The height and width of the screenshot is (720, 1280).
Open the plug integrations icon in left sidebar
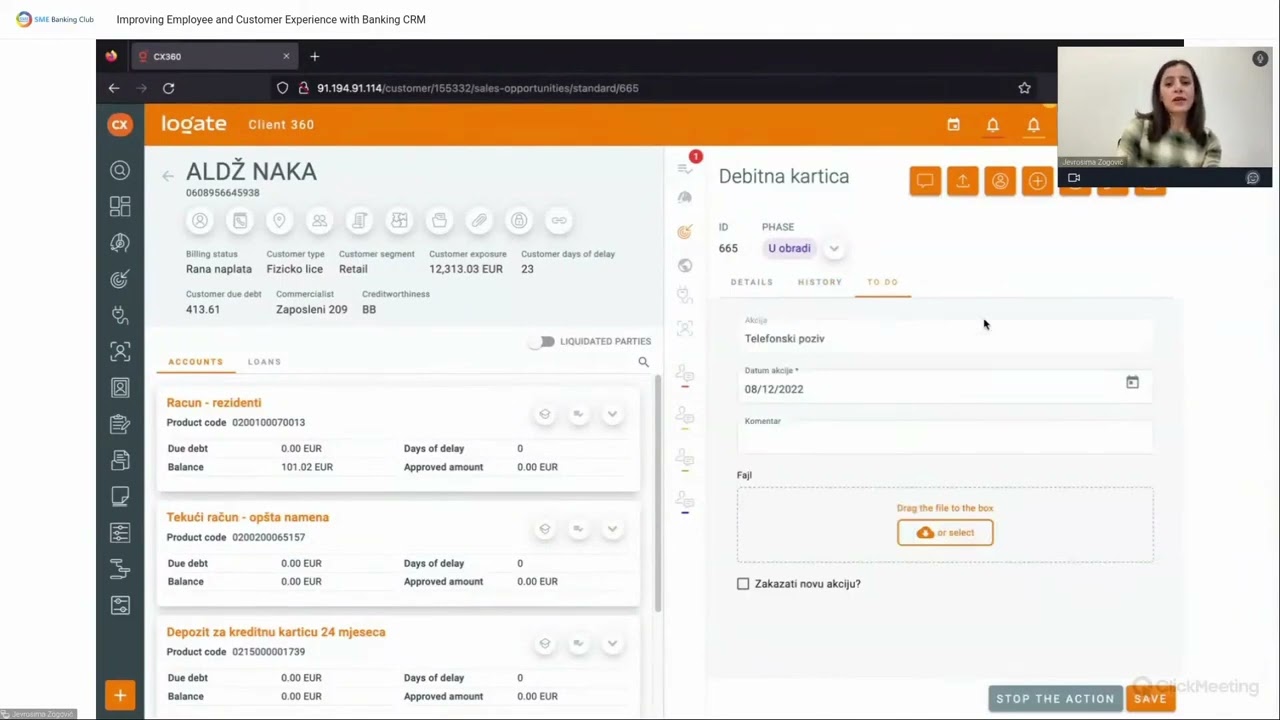point(120,315)
